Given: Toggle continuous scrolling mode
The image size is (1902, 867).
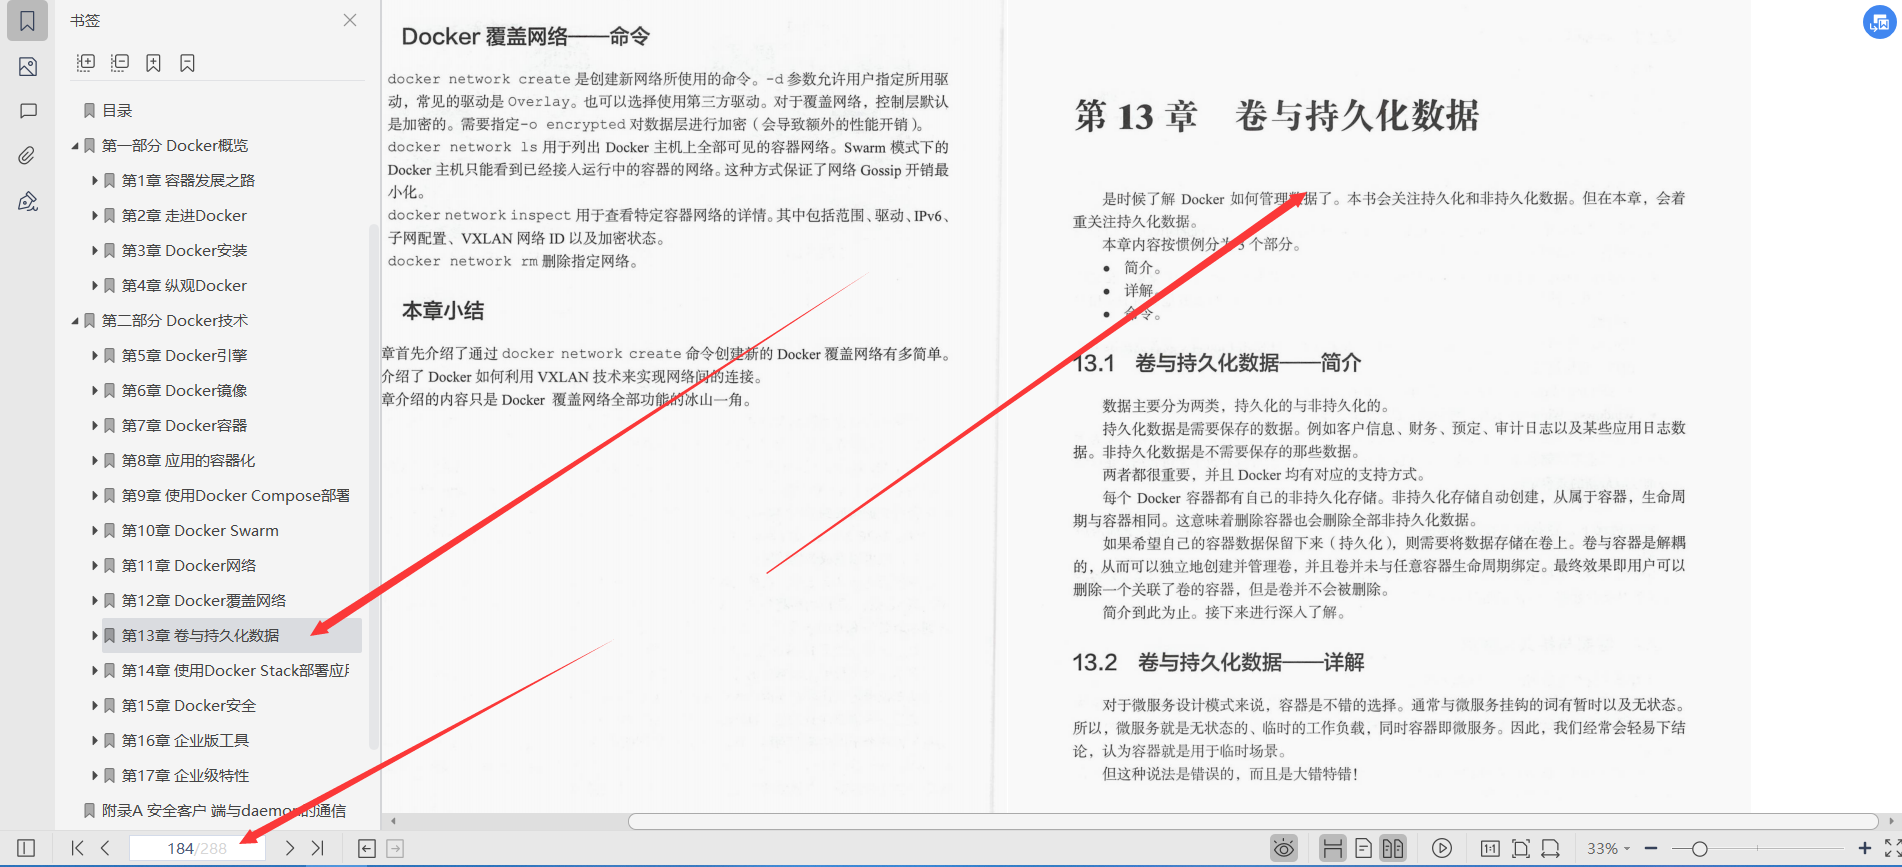Looking at the screenshot, I should [1332, 848].
